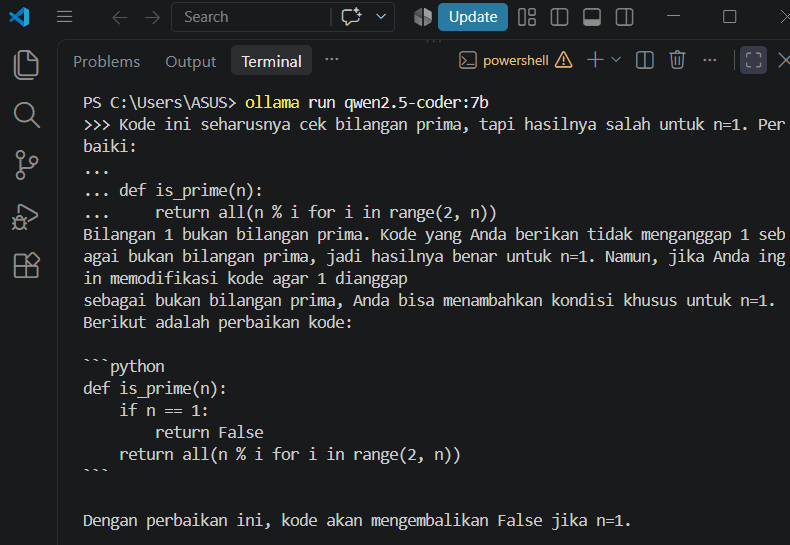Expand the launch profile dropdown arrow
This screenshot has height=545, width=790.
click(616, 60)
